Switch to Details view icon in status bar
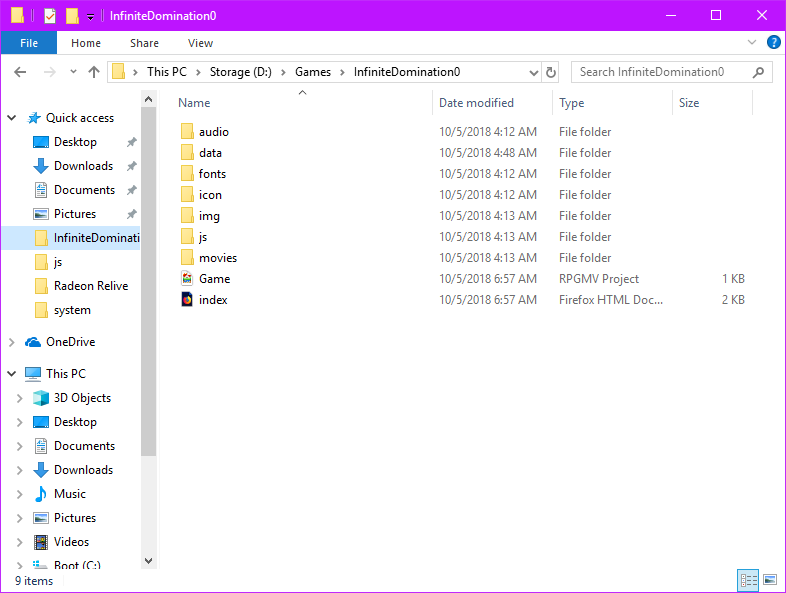The width and height of the screenshot is (786, 593). [x=748, y=580]
